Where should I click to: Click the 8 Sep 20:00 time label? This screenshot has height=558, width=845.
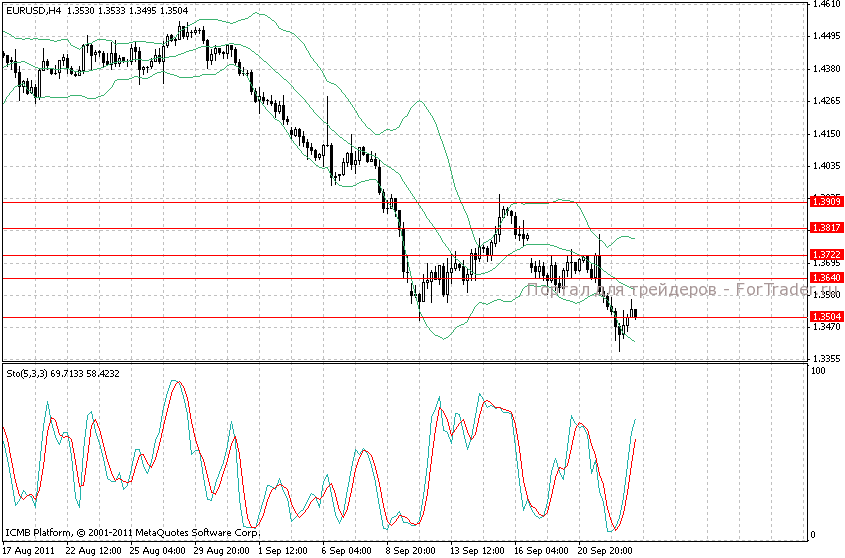(411, 550)
